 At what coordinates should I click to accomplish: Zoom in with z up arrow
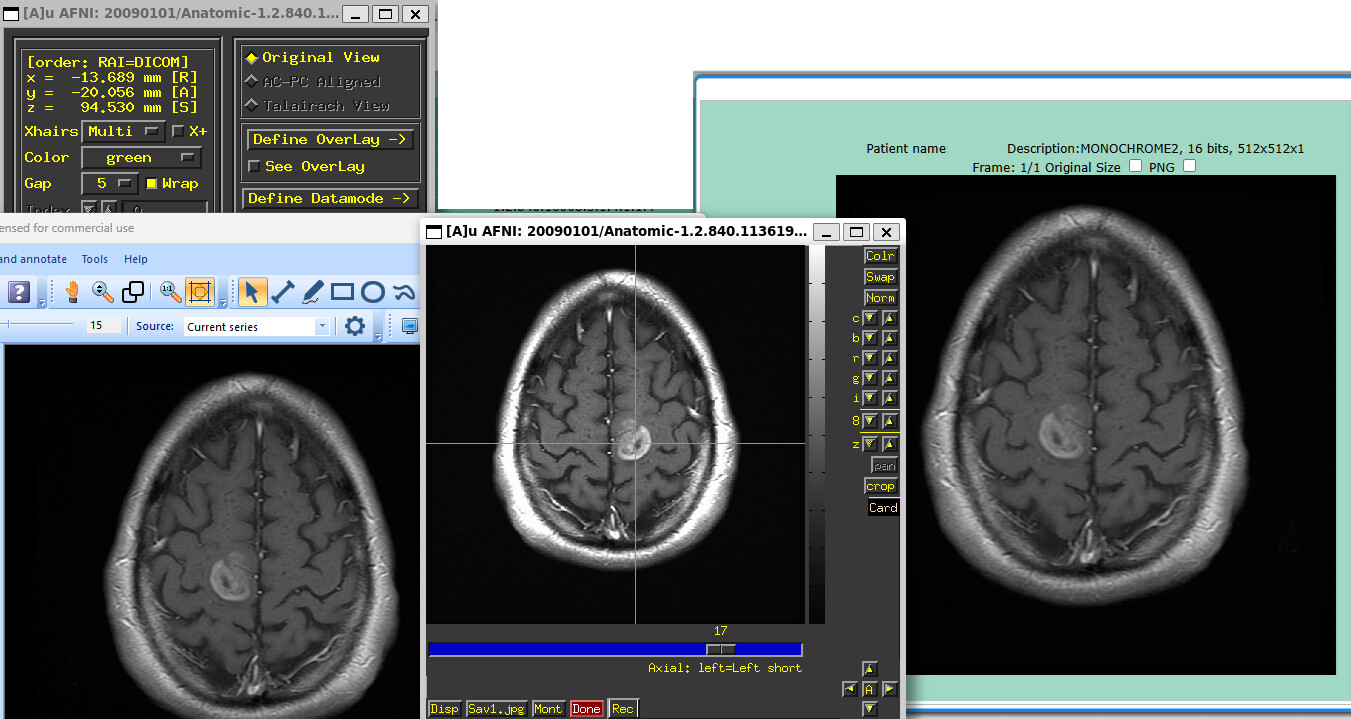coord(889,444)
